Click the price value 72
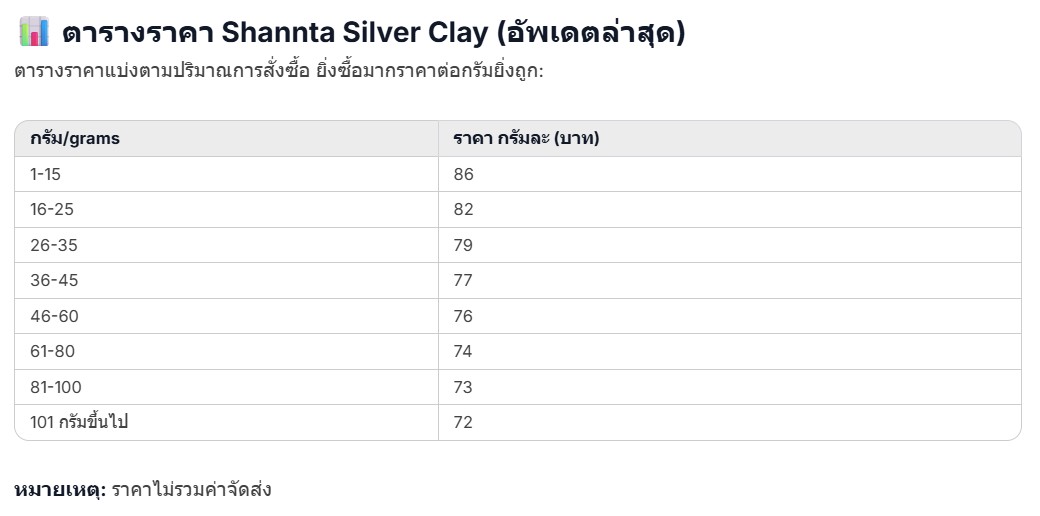This screenshot has width=1040, height=516. [463, 422]
